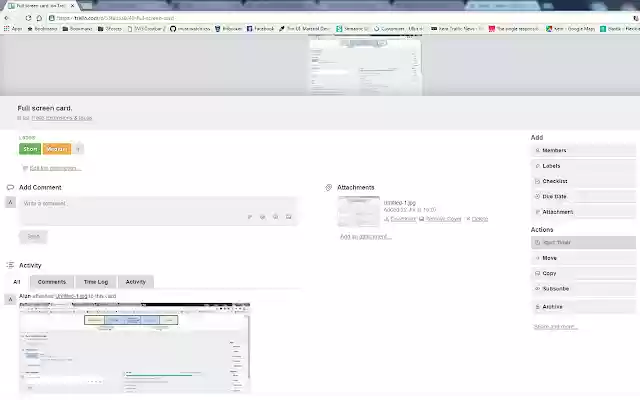Image resolution: width=640 pixels, height=400 pixels.
Task: Click the browser home icon
Action: click(39, 18)
